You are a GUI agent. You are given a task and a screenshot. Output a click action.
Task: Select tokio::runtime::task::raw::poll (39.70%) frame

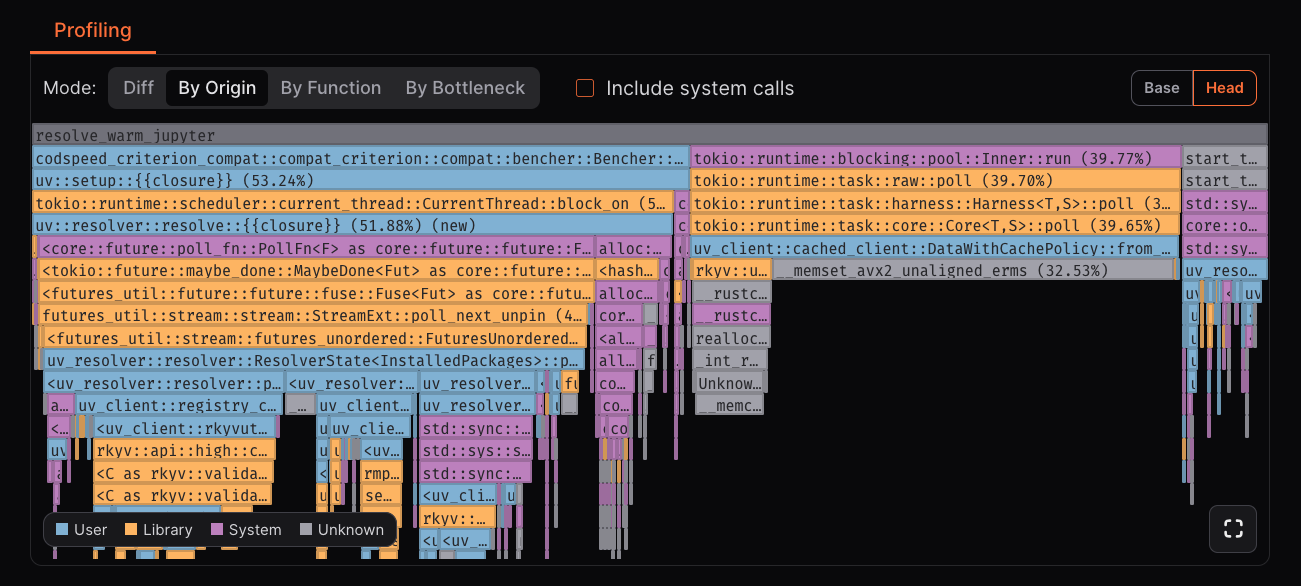click(936, 181)
